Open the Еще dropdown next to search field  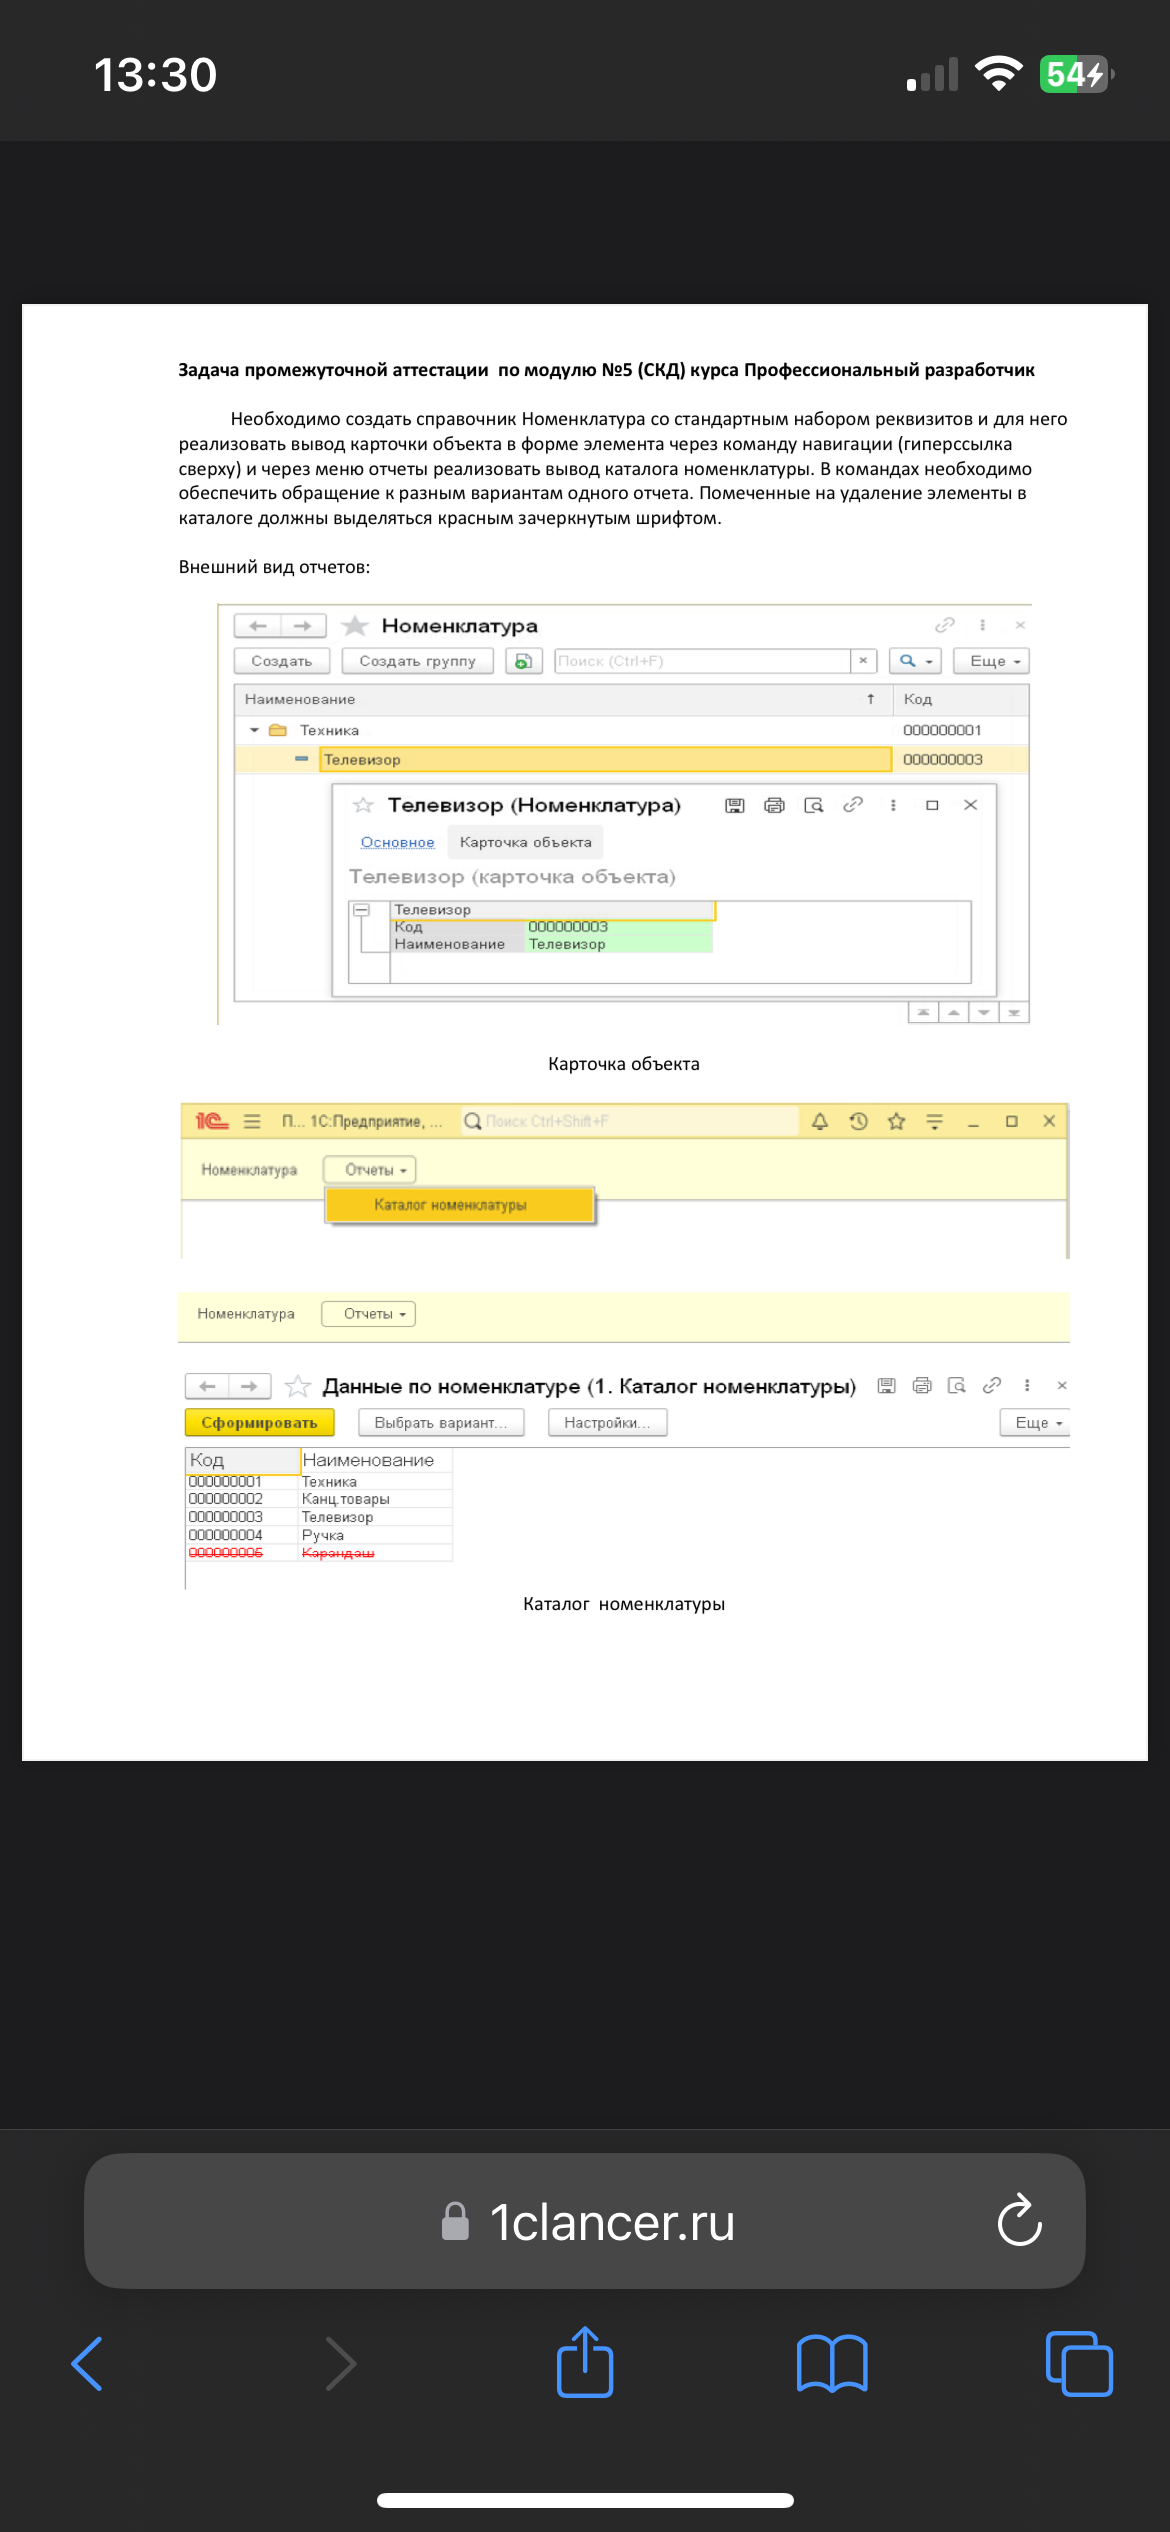pyautogui.click(x=994, y=661)
